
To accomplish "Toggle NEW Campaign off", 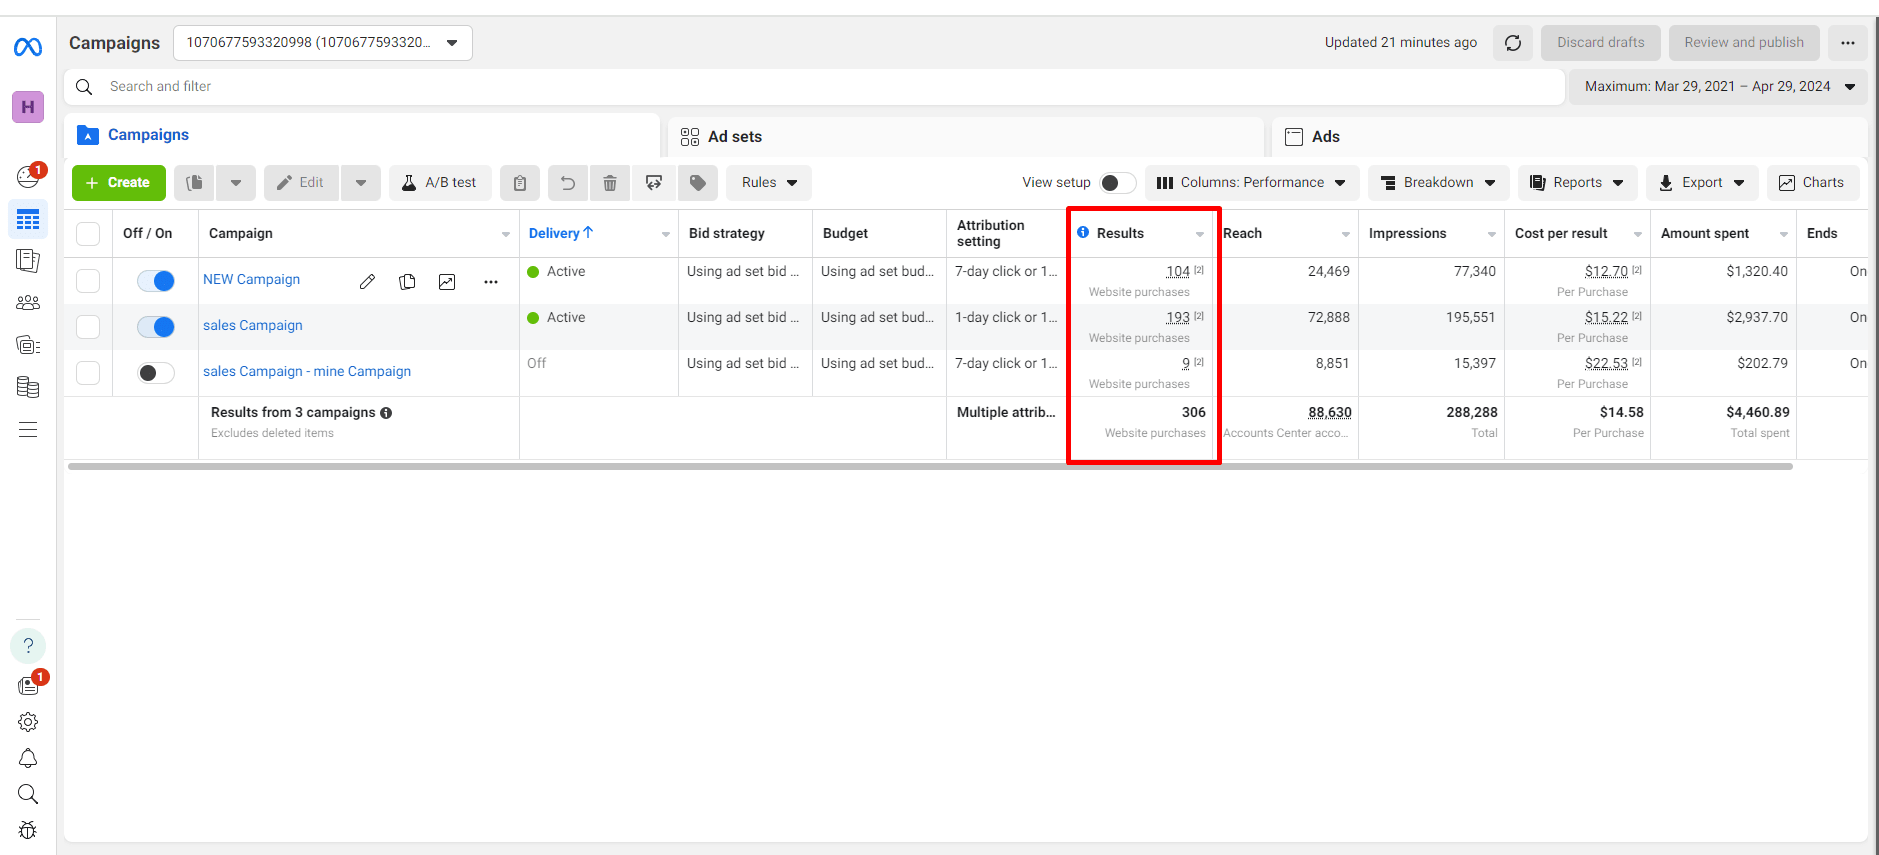I will coord(156,281).
